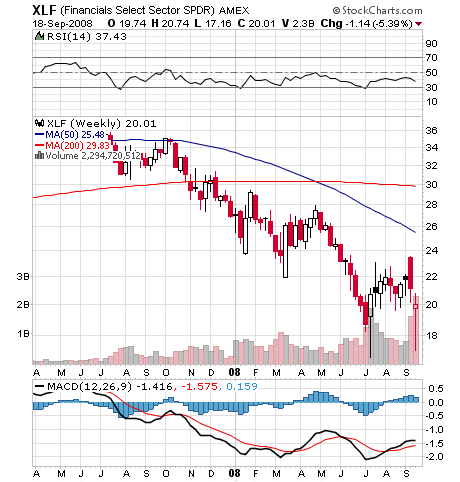This screenshot has height=482, width=460.
Task: Click the RSI 70 overbought axis label
Action: pyautogui.click(x=431, y=58)
